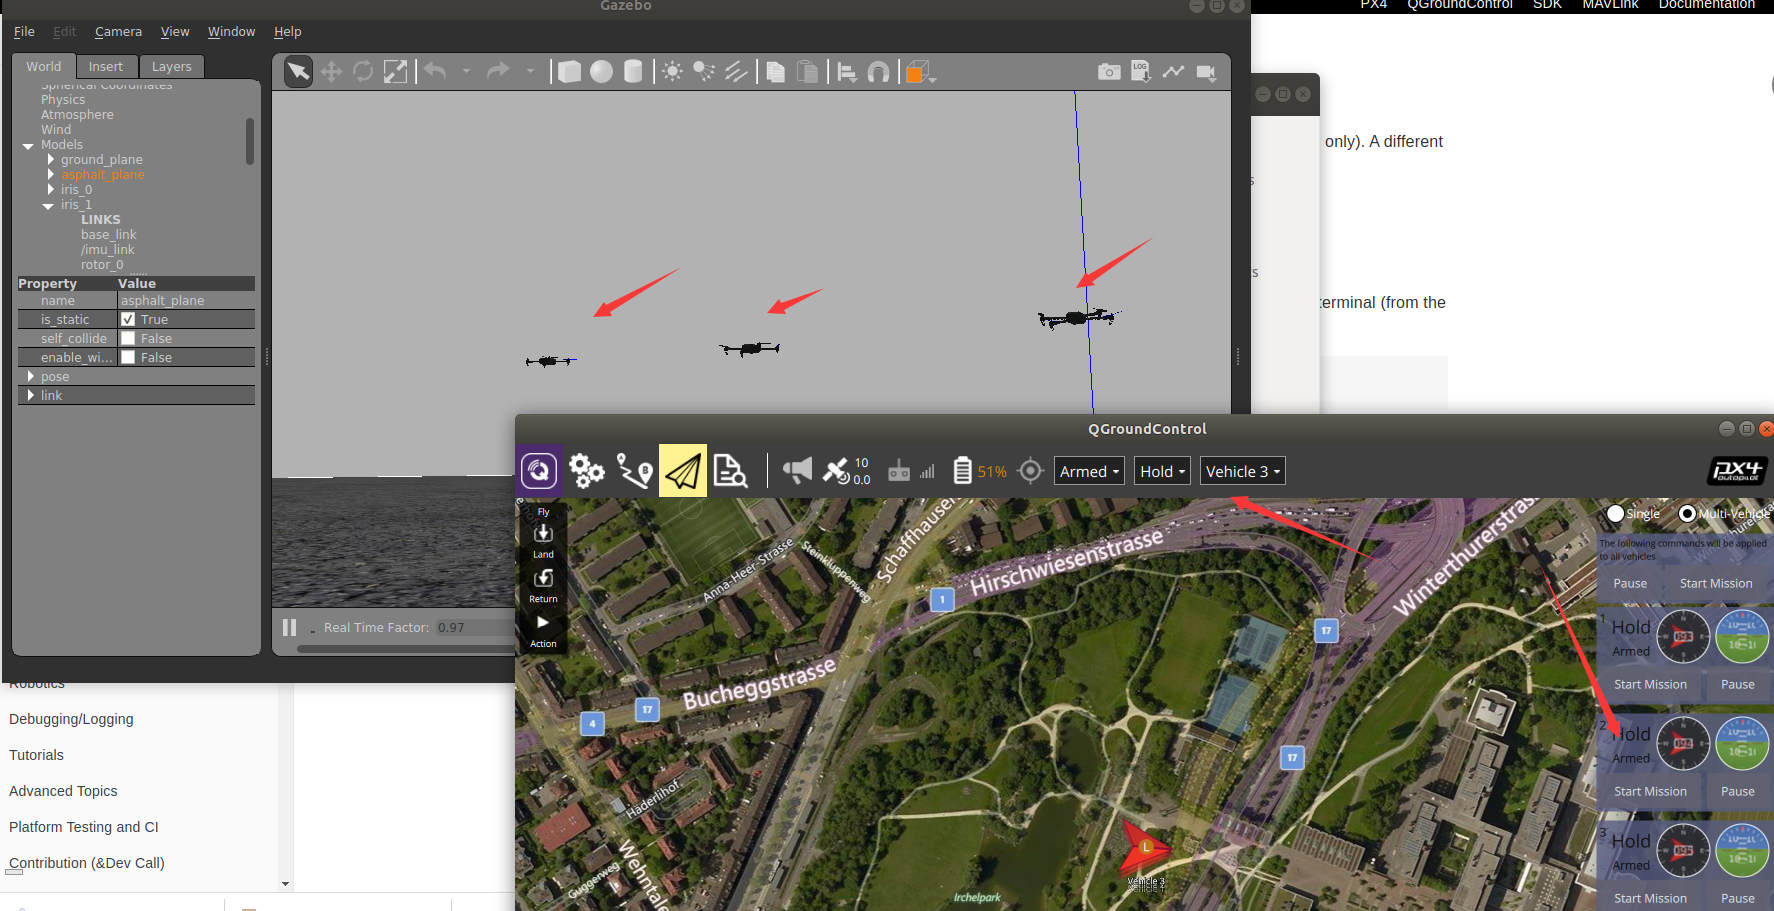The image size is (1774, 911).
Task: Open the undo history dropdown arrow
Action: 466,71
